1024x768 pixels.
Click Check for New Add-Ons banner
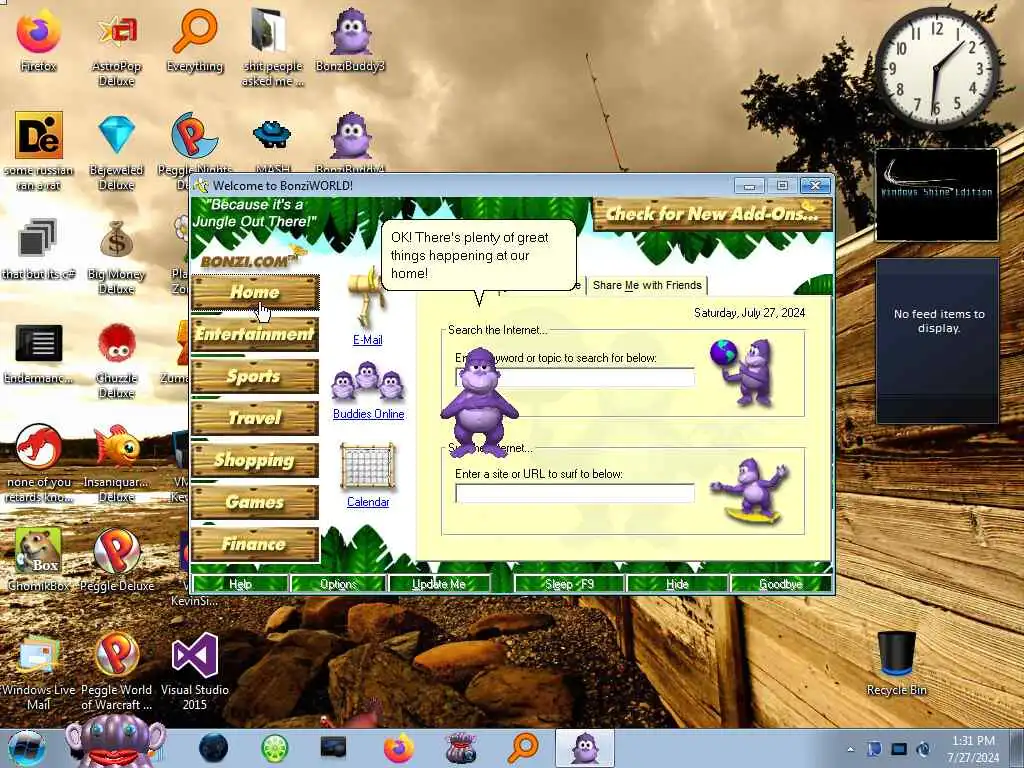712,214
